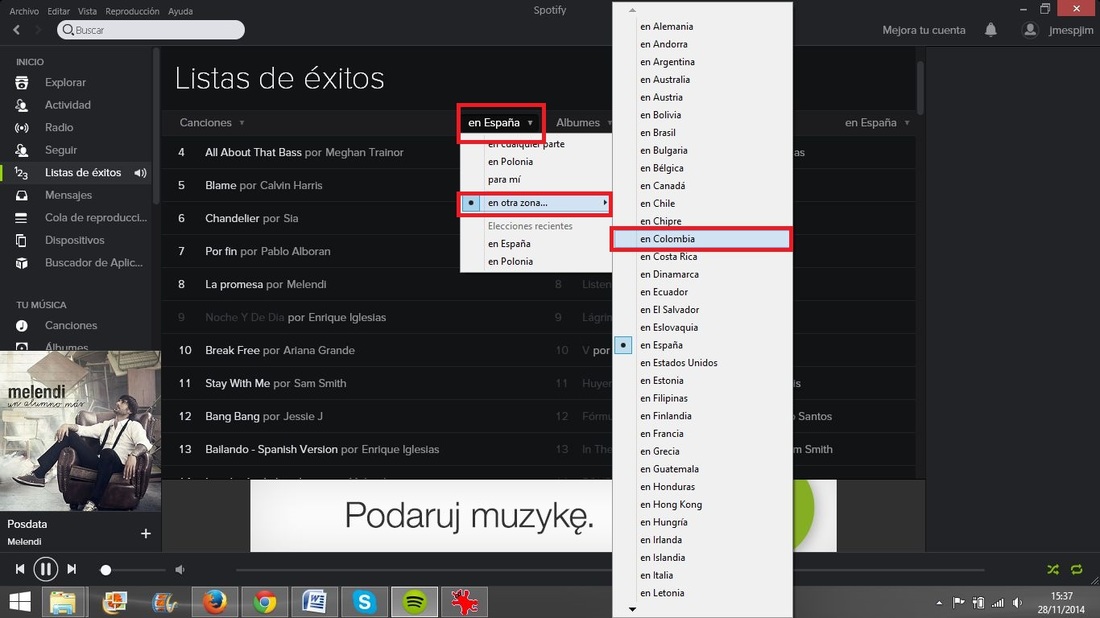The image size is (1100, 618).
Task: Click 'Mejora tu cuenta' link
Action: pyautogui.click(x=923, y=30)
